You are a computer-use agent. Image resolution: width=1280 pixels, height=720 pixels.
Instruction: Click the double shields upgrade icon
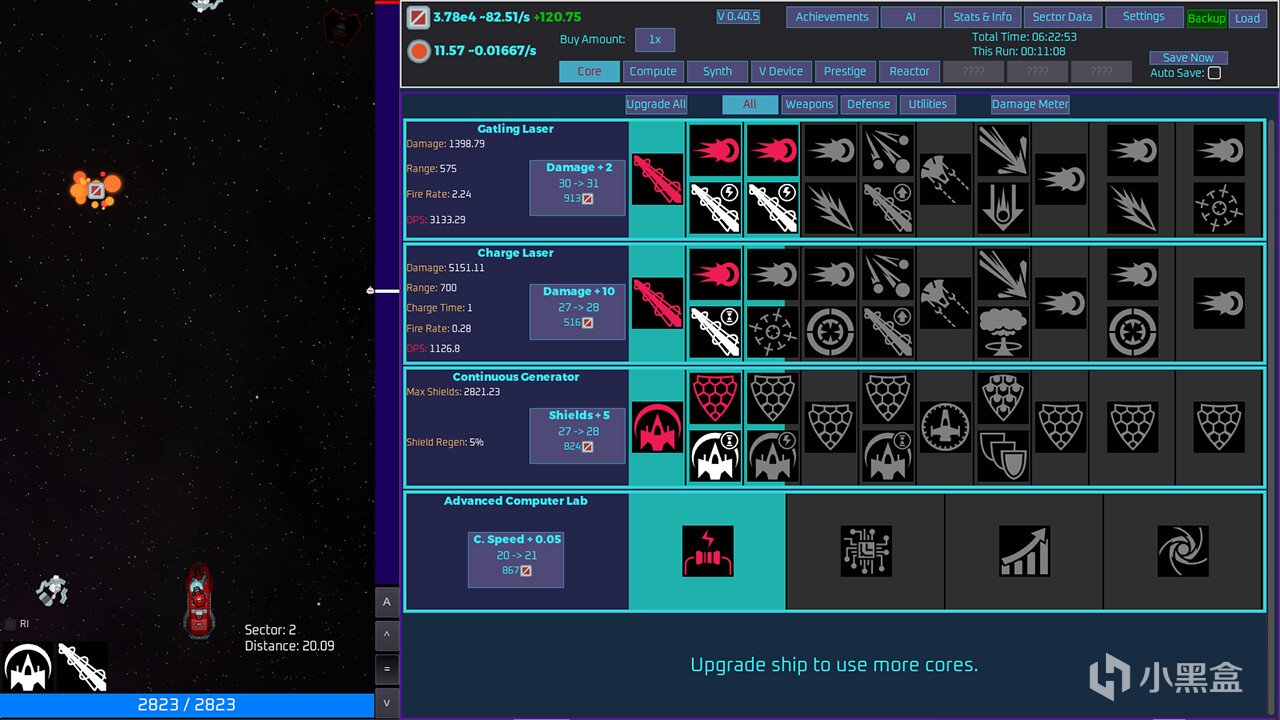pyautogui.click(x=1002, y=455)
